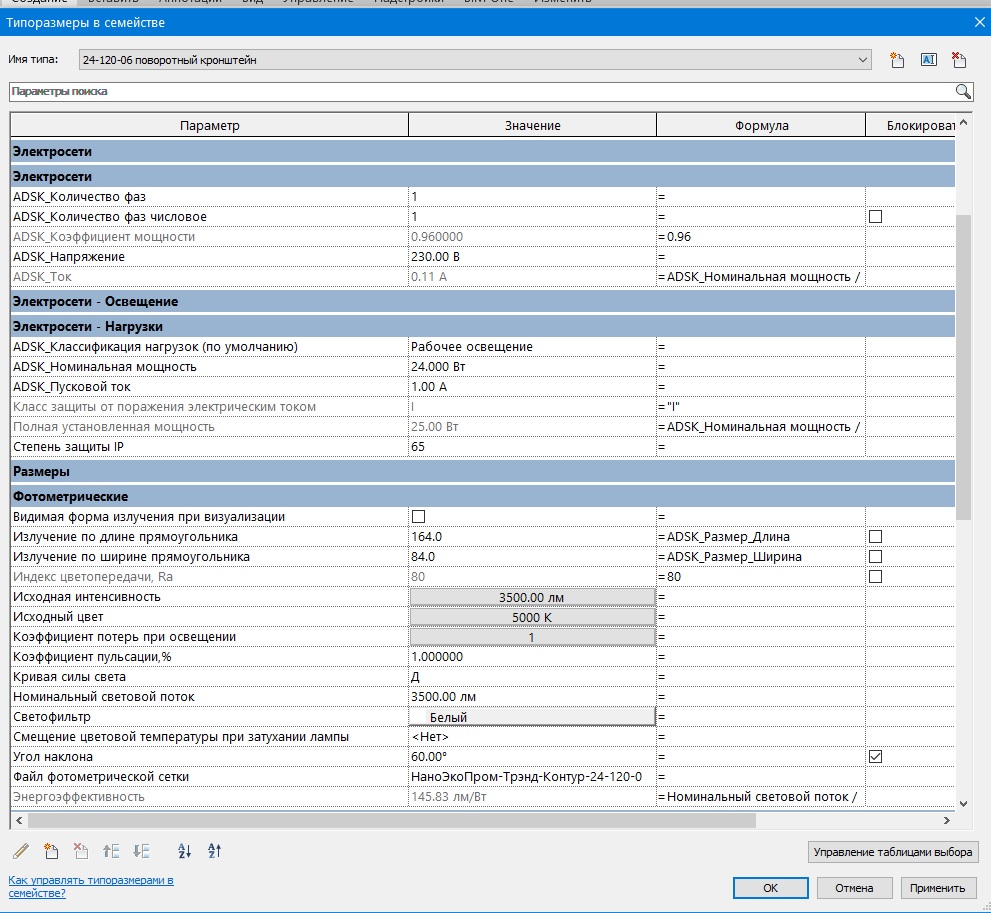Click the Коэффициент пульсации,% value 1.000000
The image size is (991, 913).
[532, 656]
